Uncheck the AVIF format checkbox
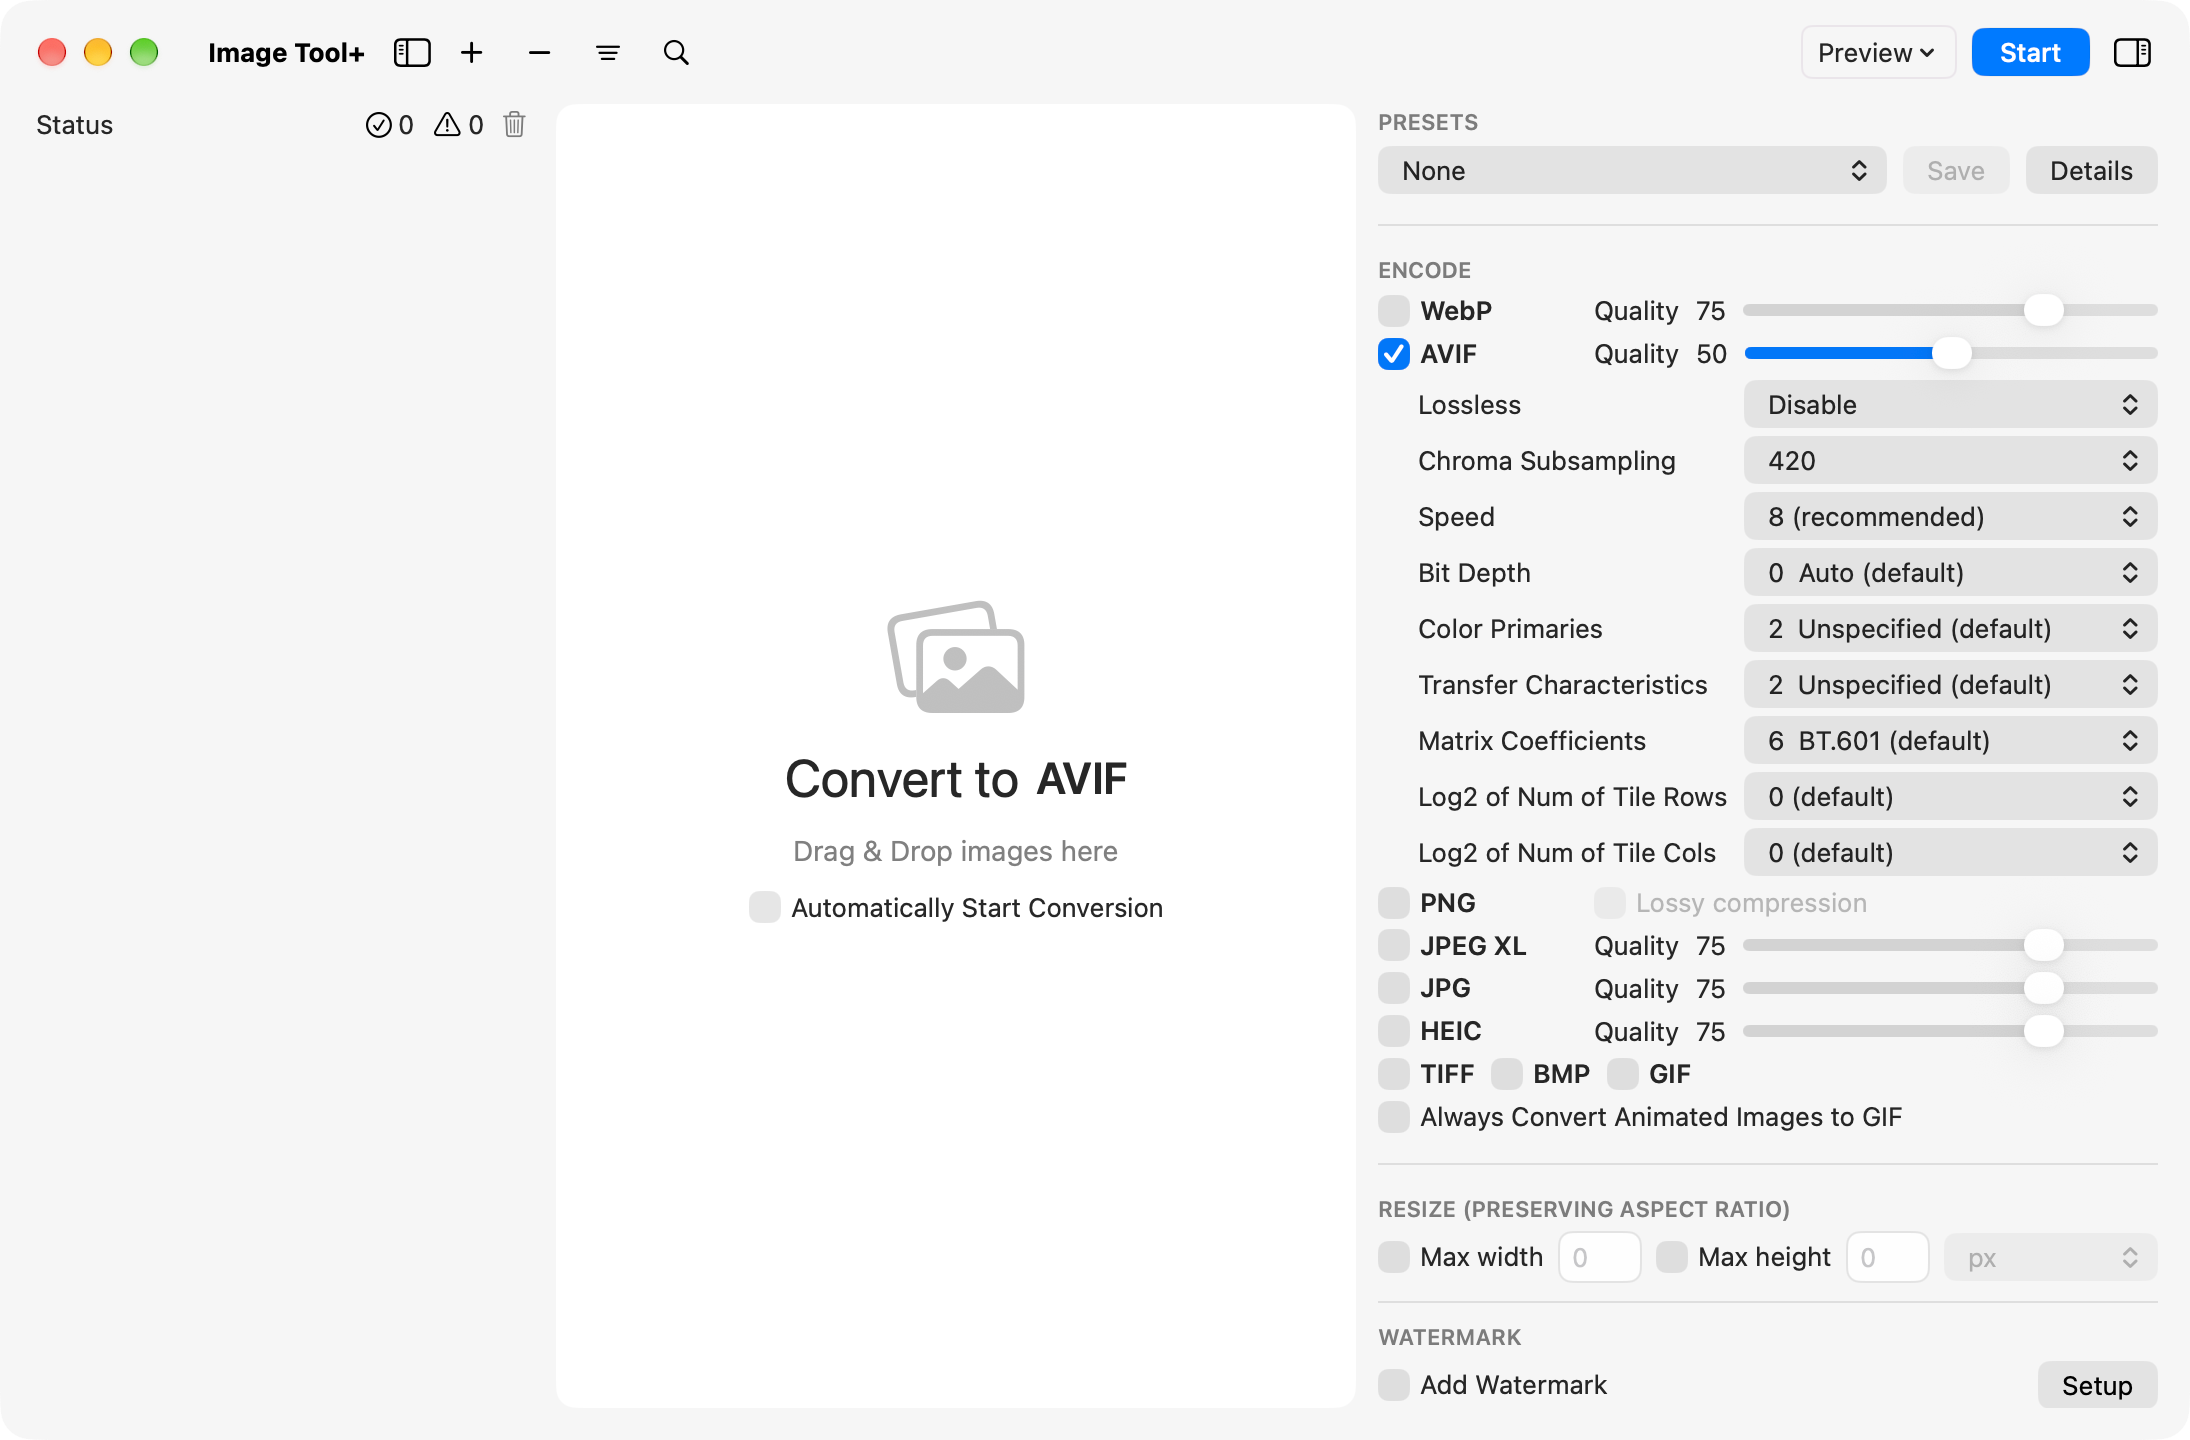This screenshot has width=2190, height=1440. [x=1394, y=354]
